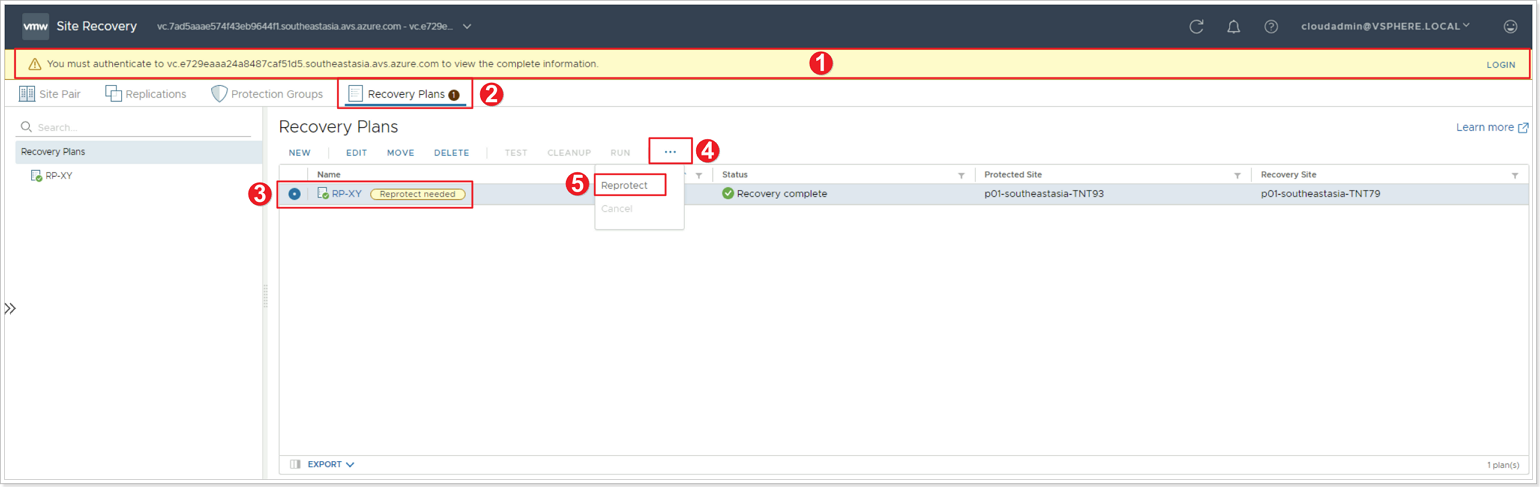Click the Site Recovery title text
Screen dimensions: 1540x487
point(96,26)
